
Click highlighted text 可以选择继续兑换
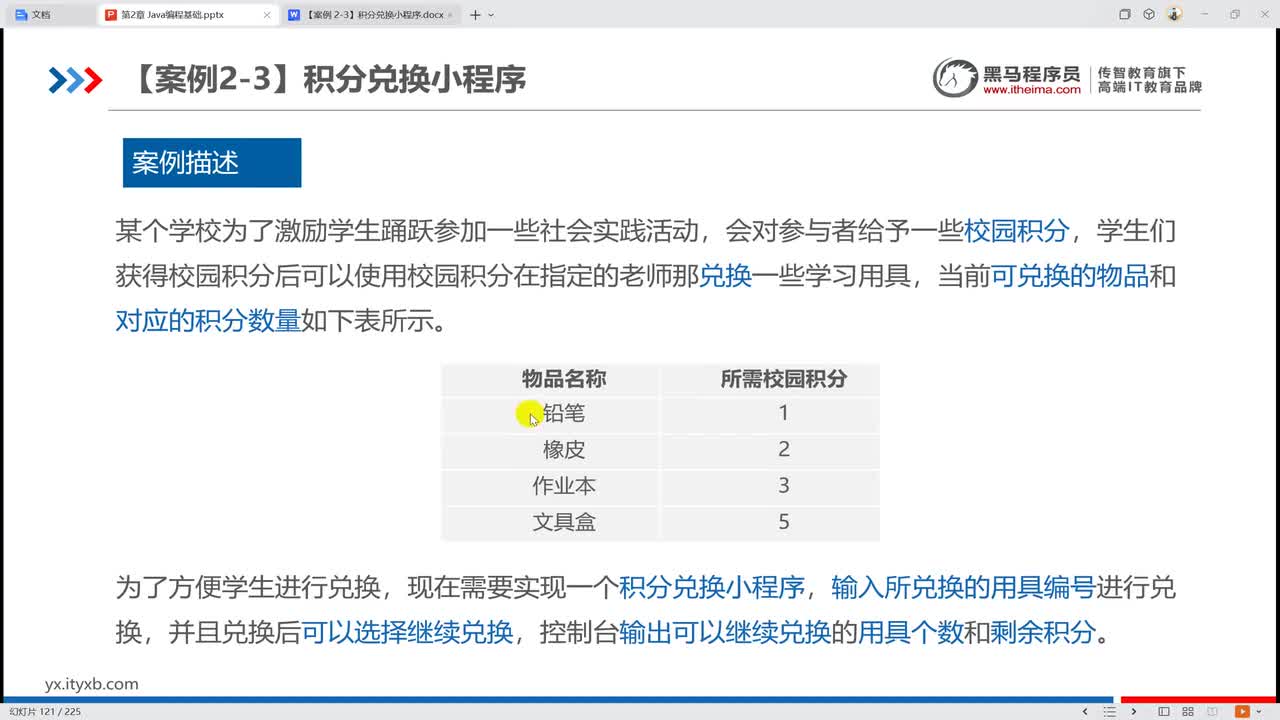[x=407, y=632]
